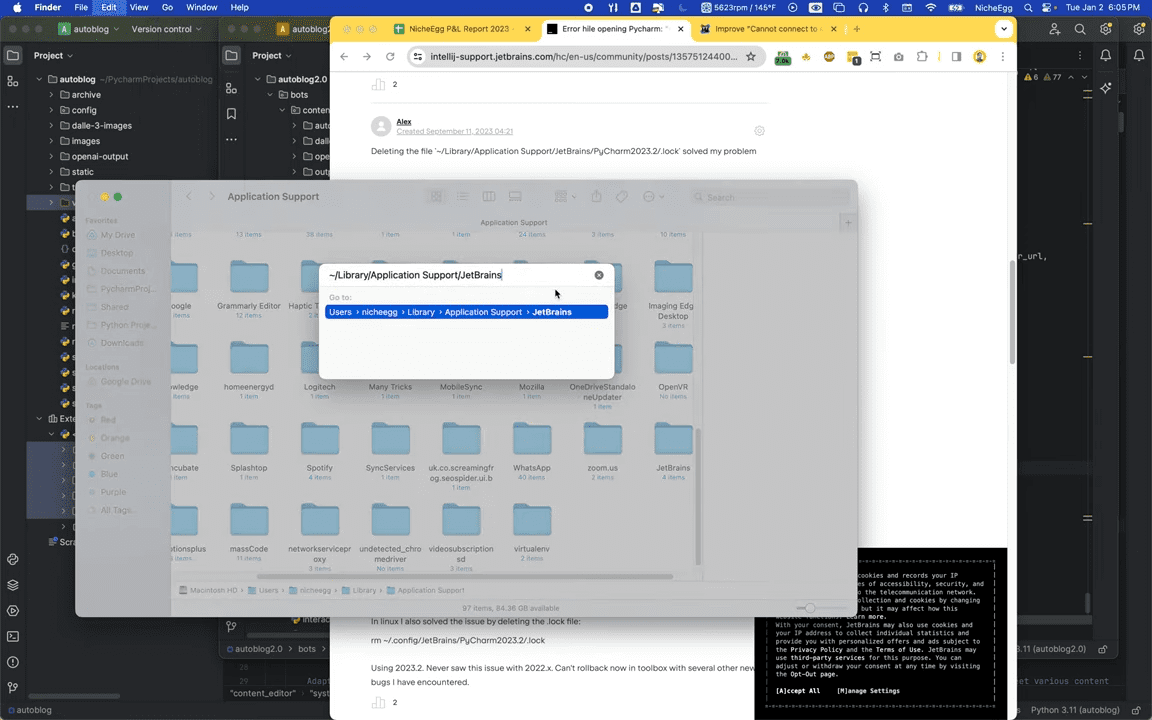The image size is (1152, 720).
Task: Open the Tags icon in Finder's toolbar
Action: (622, 197)
